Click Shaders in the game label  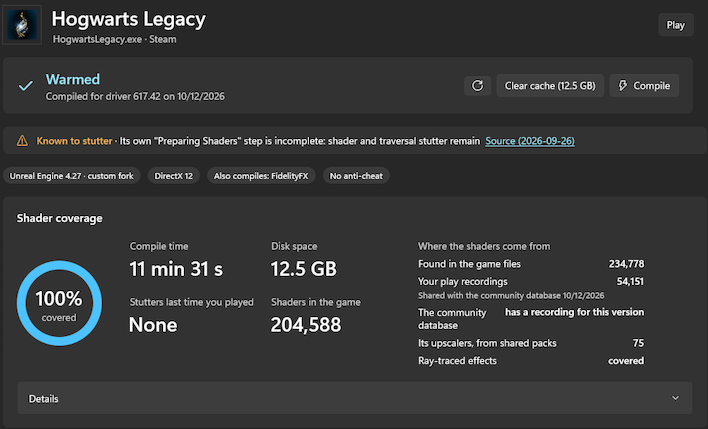316,302
